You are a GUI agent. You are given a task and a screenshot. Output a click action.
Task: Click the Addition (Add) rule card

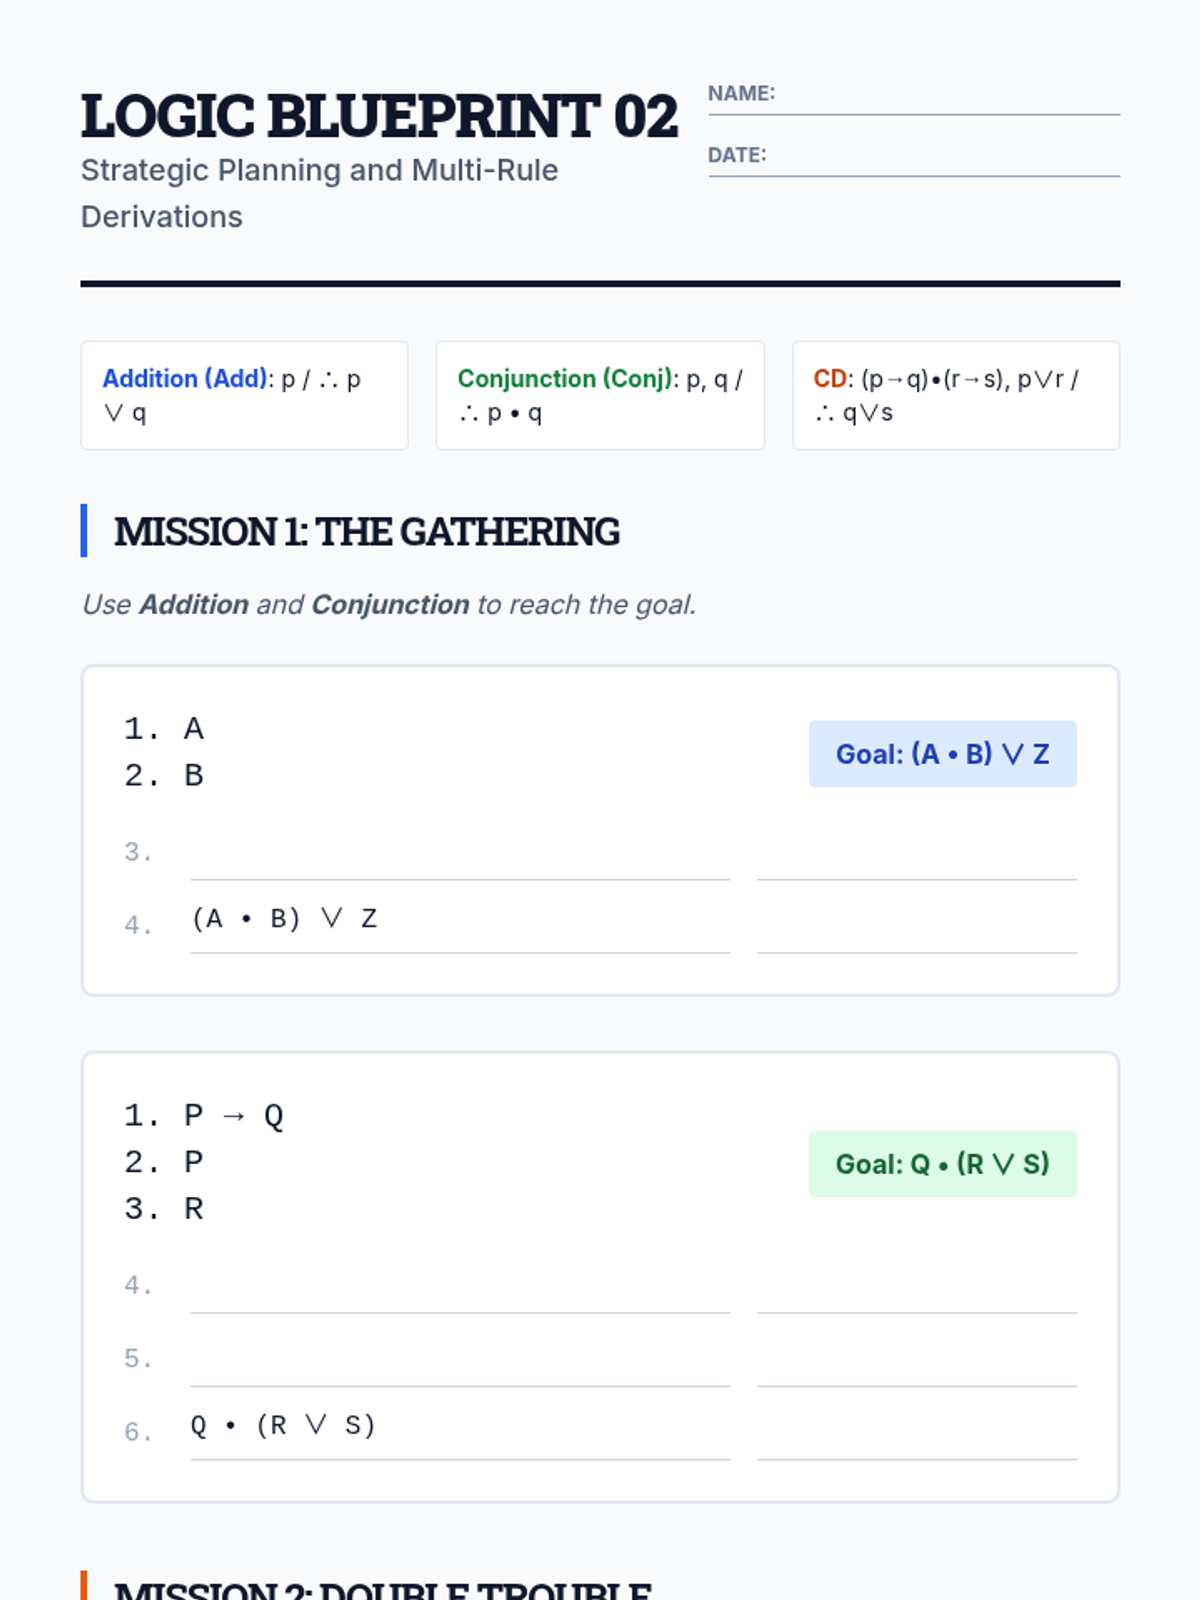pyautogui.click(x=244, y=395)
